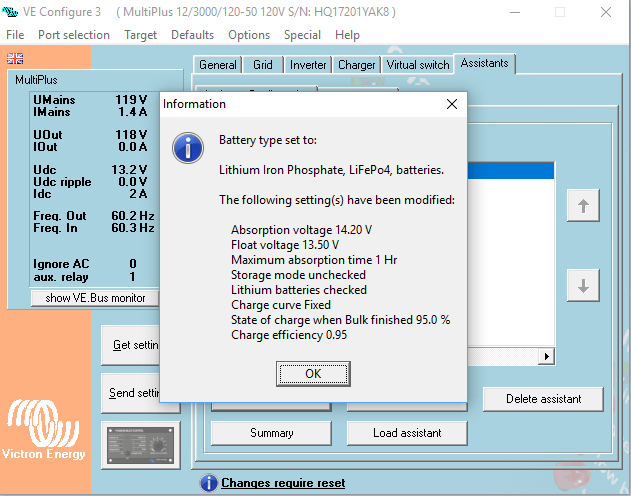
Task: Click show VE.Bus monitor button
Action: pyautogui.click(x=95, y=298)
